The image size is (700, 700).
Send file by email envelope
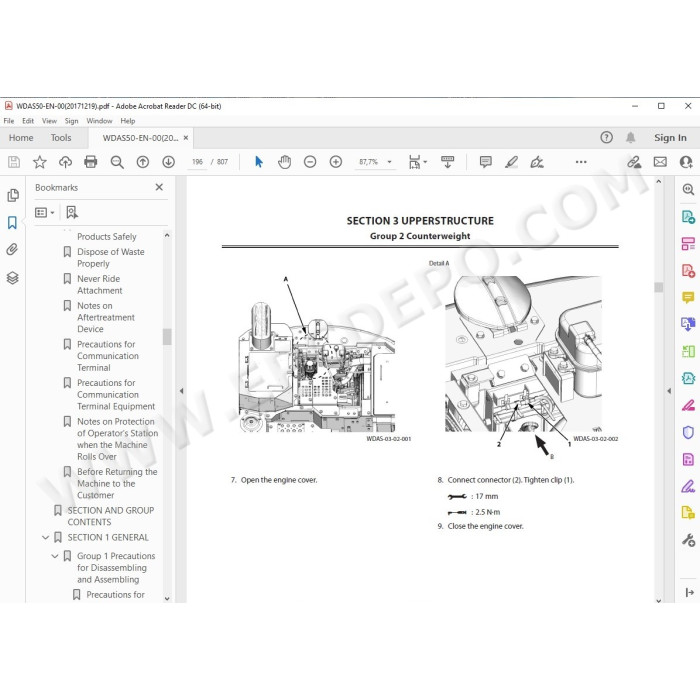(660, 162)
